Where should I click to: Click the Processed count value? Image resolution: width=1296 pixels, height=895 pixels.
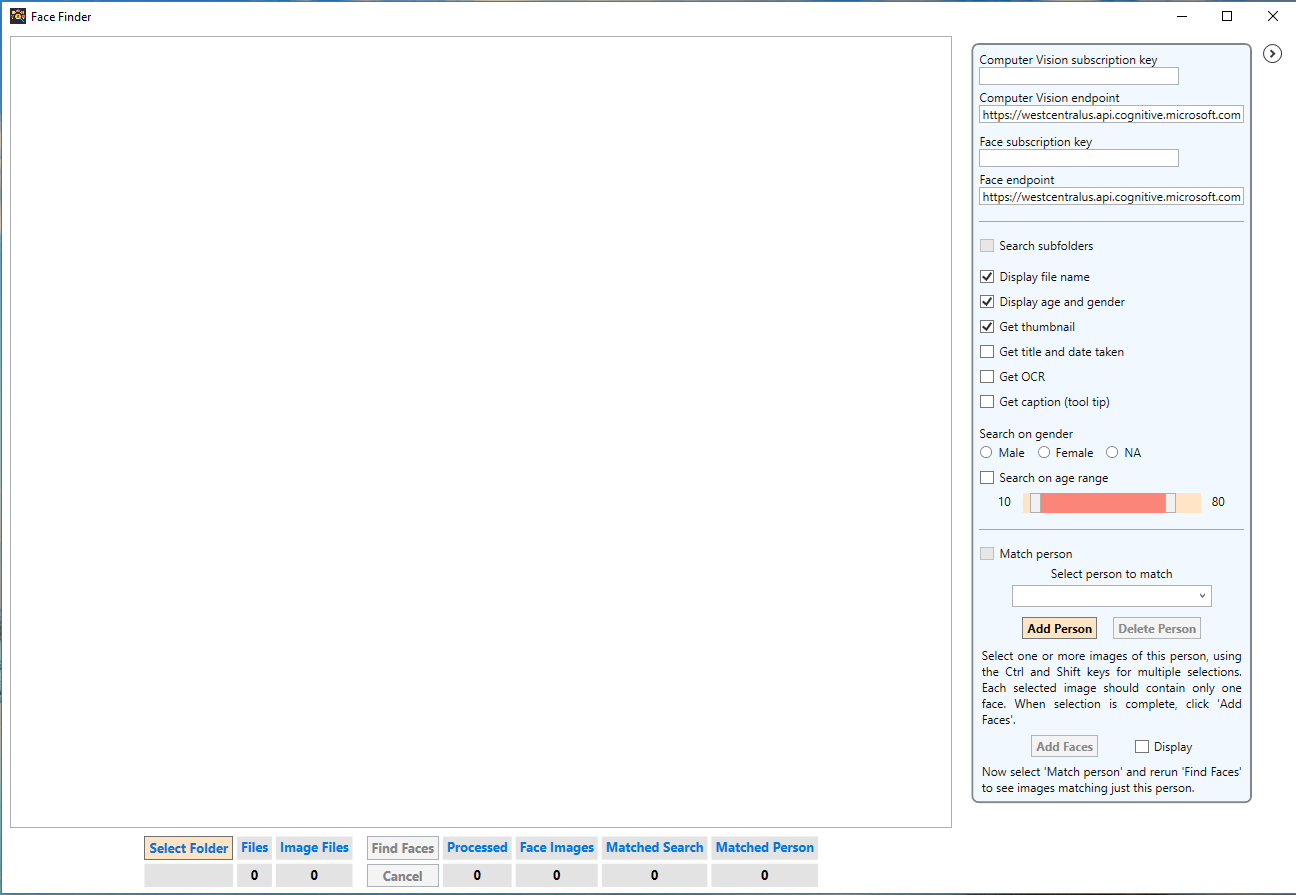click(x=477, y=875)
